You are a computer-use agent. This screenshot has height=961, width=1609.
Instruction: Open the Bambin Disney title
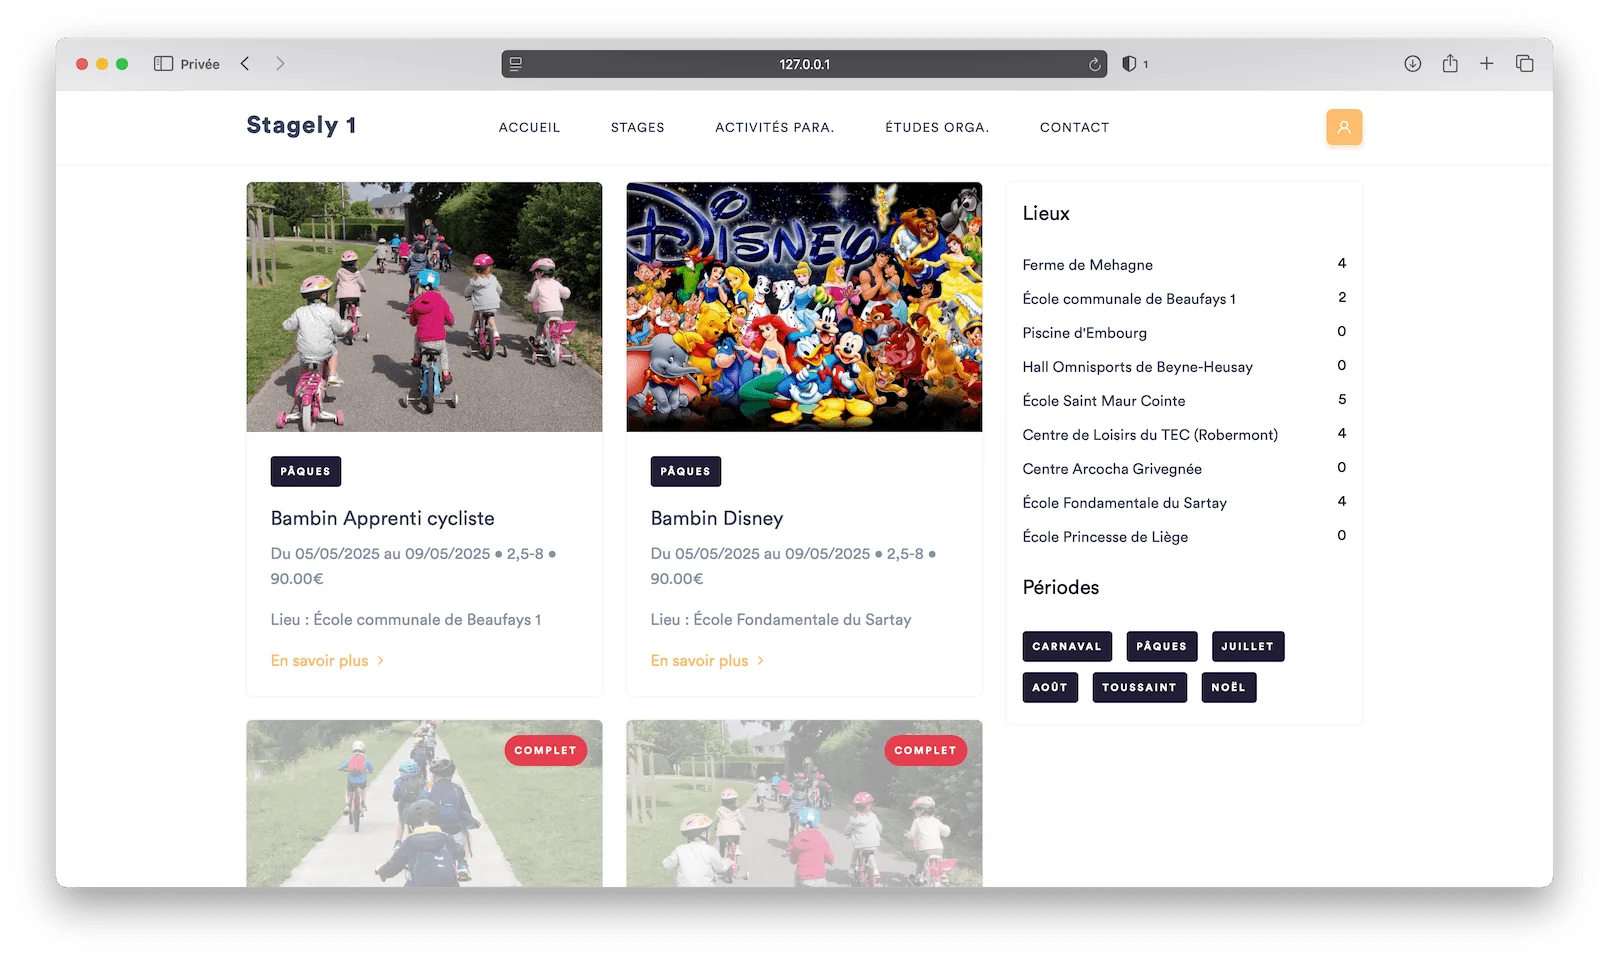tap(716, 518)
